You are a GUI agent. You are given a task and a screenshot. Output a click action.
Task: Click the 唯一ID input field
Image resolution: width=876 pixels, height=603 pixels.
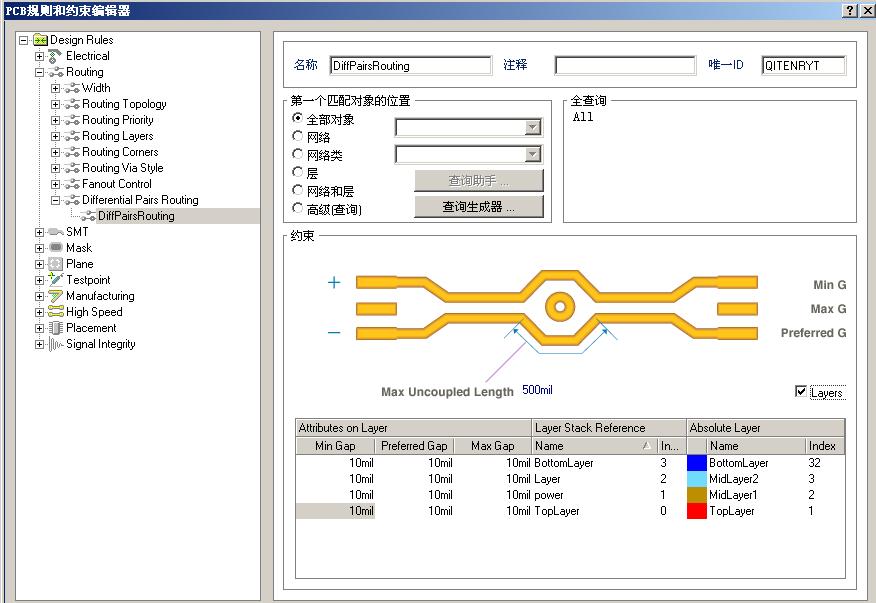[803, 65]
